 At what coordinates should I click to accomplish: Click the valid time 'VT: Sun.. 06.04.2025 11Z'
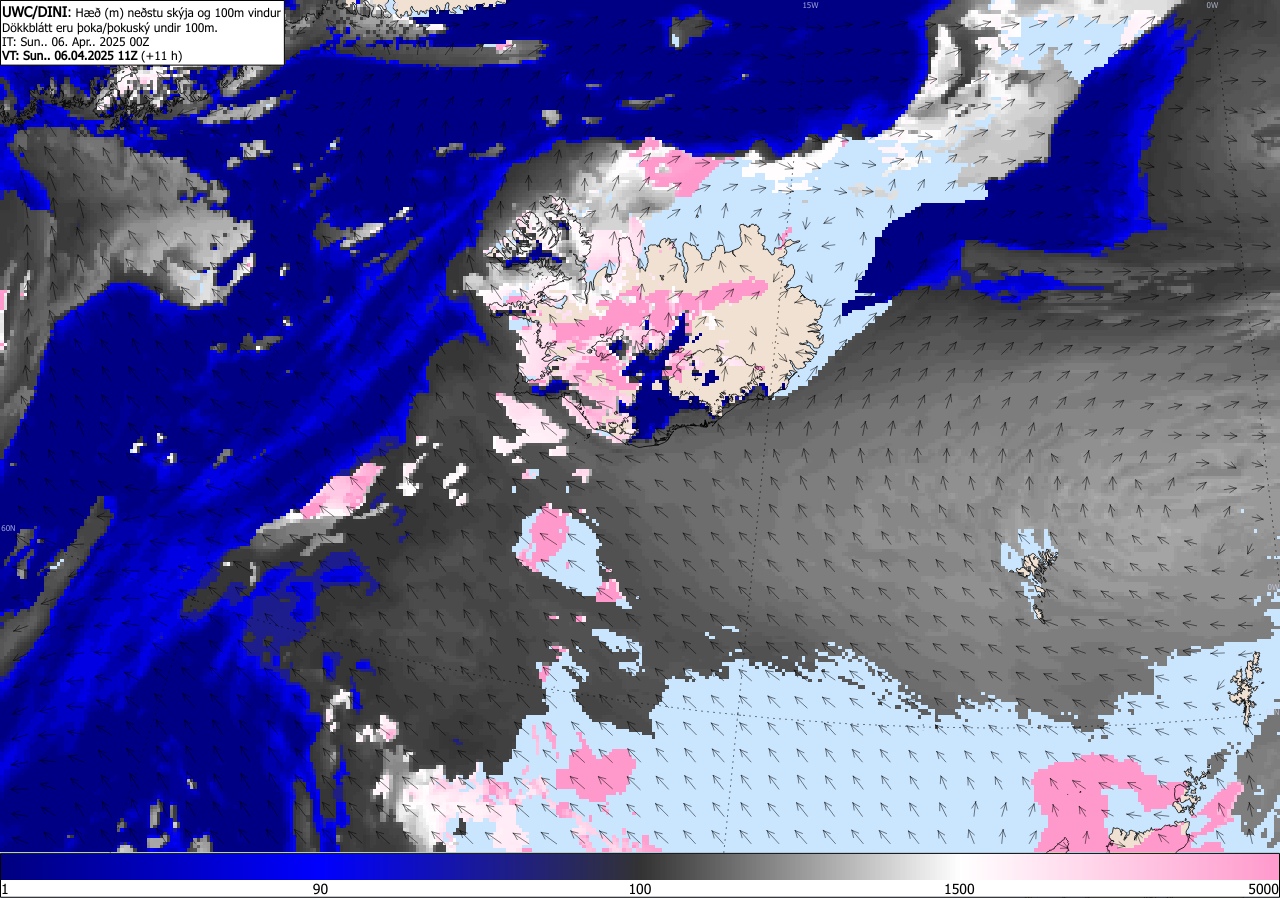tap(70, 56)
